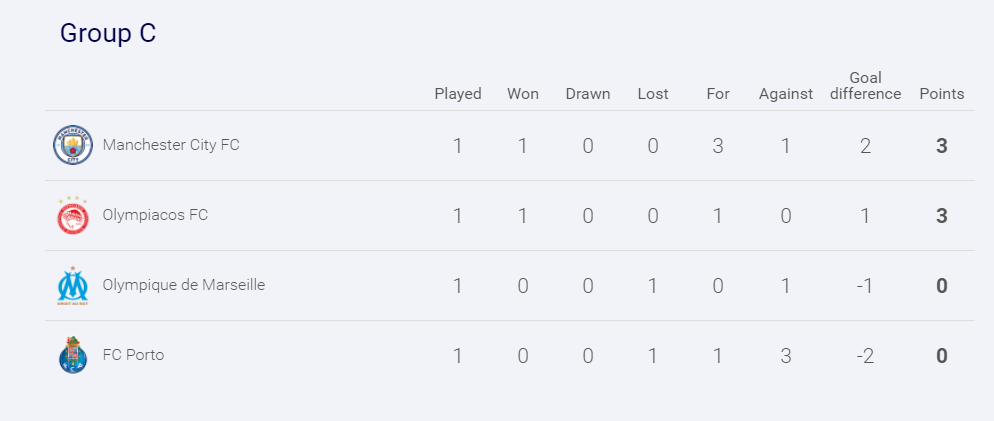This screenshot has height=421, width=994.
Task: Click the Group C heading
Action: [108, 33]
